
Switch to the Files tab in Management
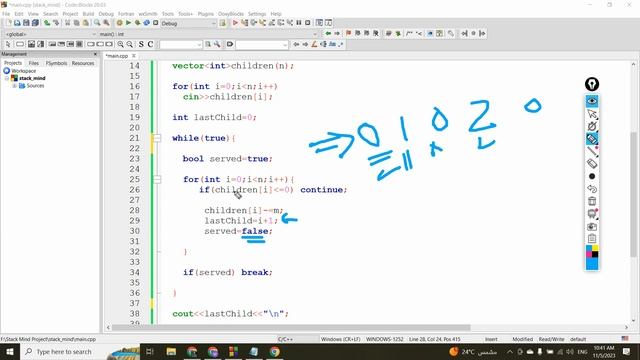coord(34,63)
